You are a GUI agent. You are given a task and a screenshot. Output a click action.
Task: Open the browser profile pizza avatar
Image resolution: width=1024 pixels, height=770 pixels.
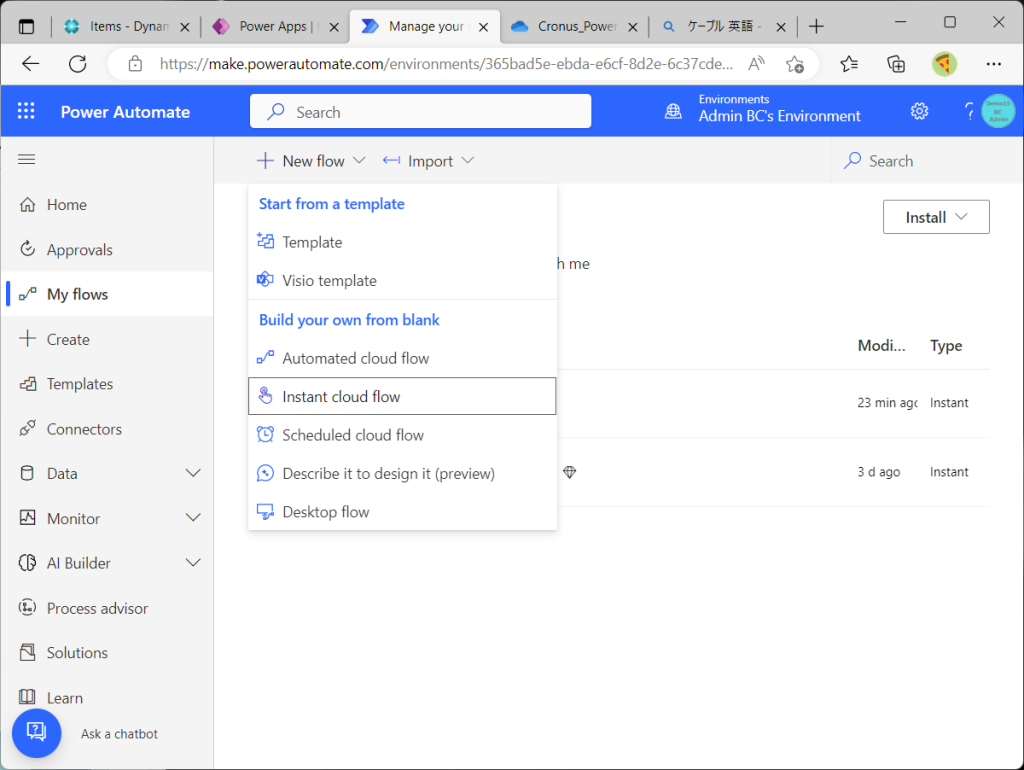click(944, 63)
